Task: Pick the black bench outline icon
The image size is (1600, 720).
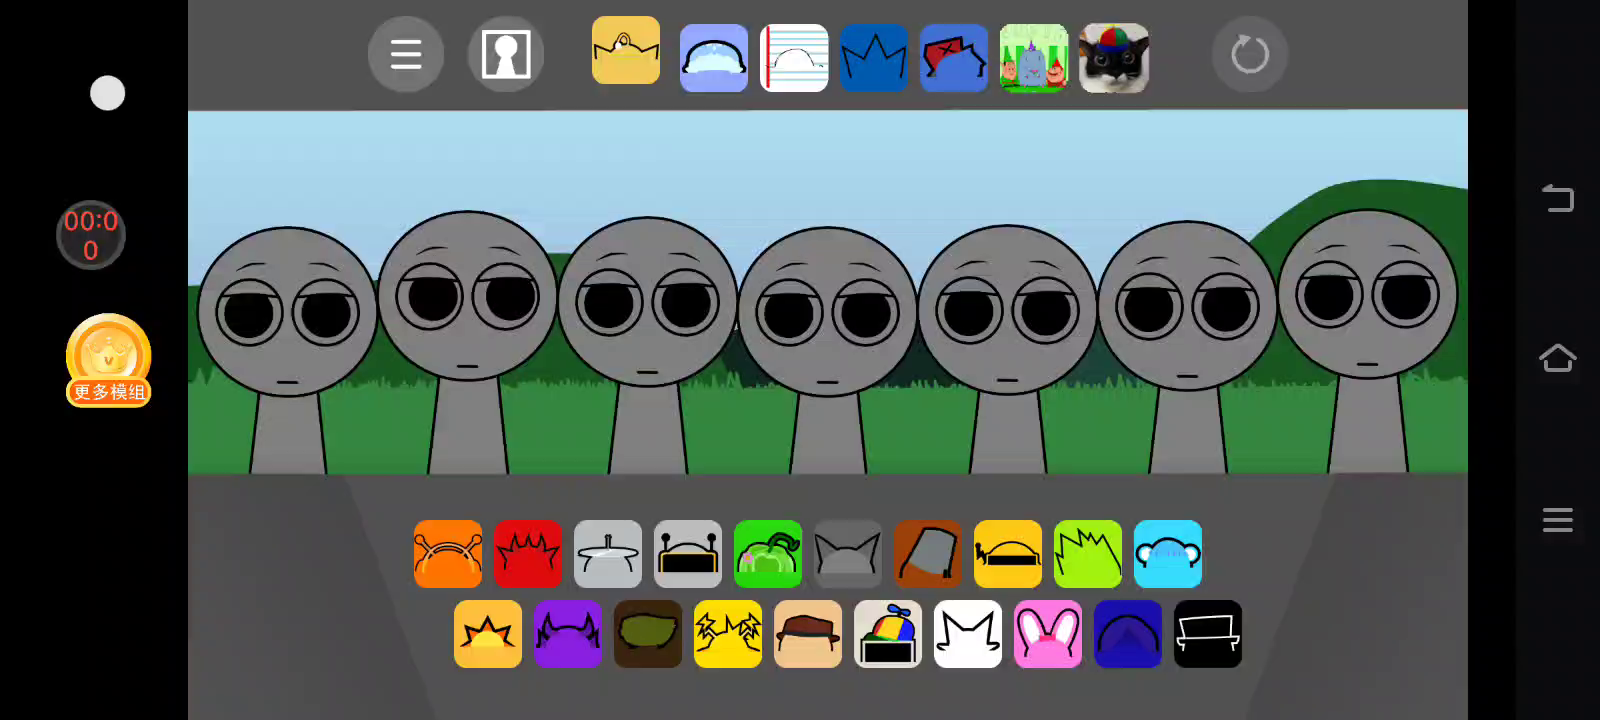Action: point(1208,634)
